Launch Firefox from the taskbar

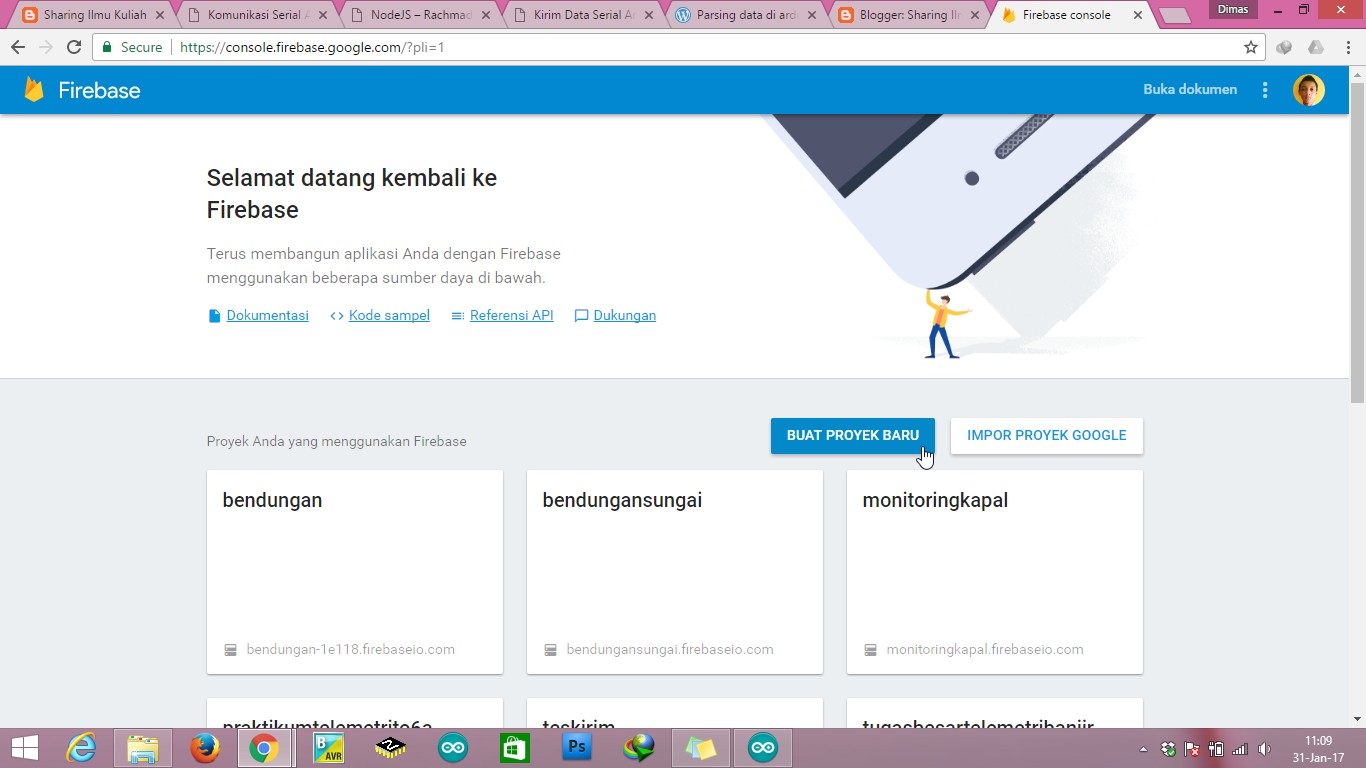(x=205, y=748)
